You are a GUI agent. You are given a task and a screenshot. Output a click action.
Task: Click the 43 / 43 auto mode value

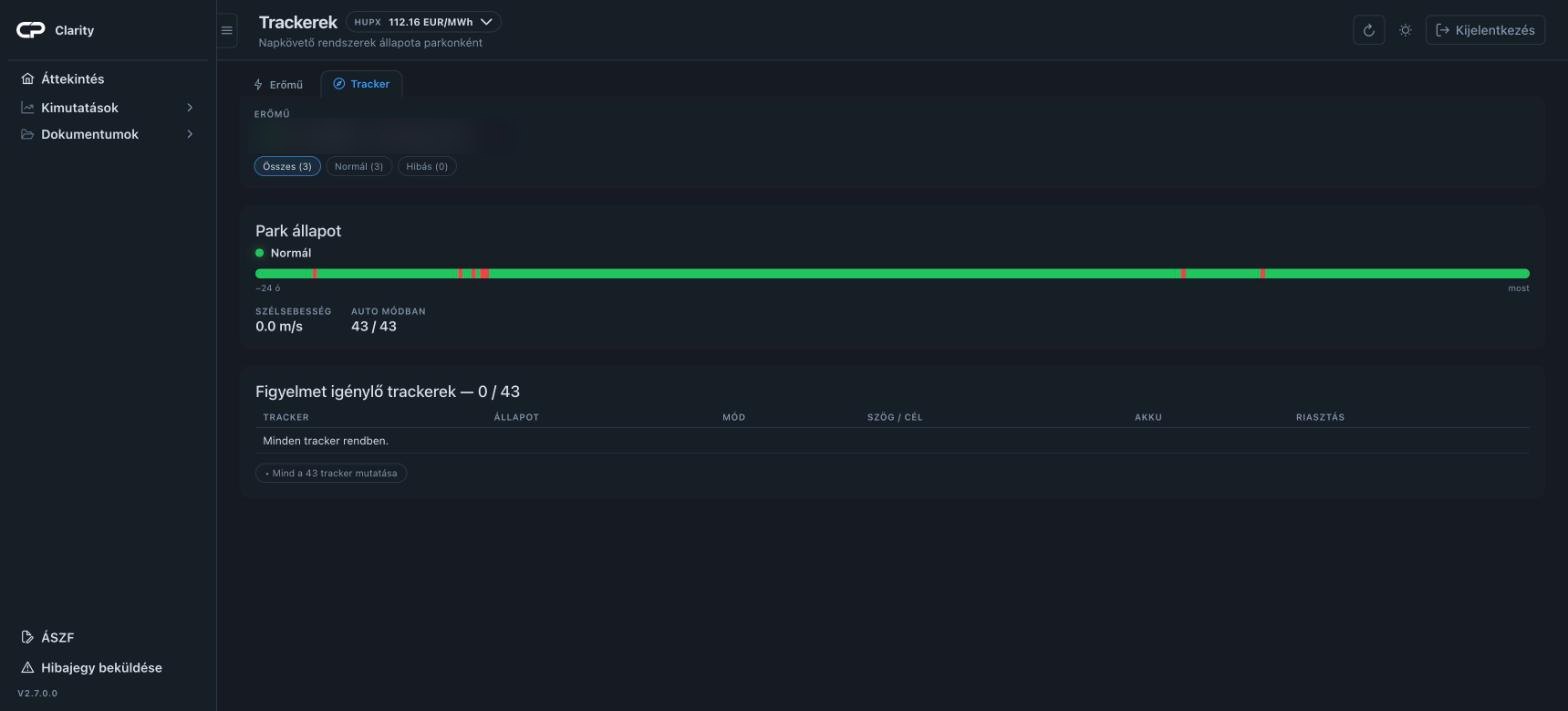pos(374,327)
